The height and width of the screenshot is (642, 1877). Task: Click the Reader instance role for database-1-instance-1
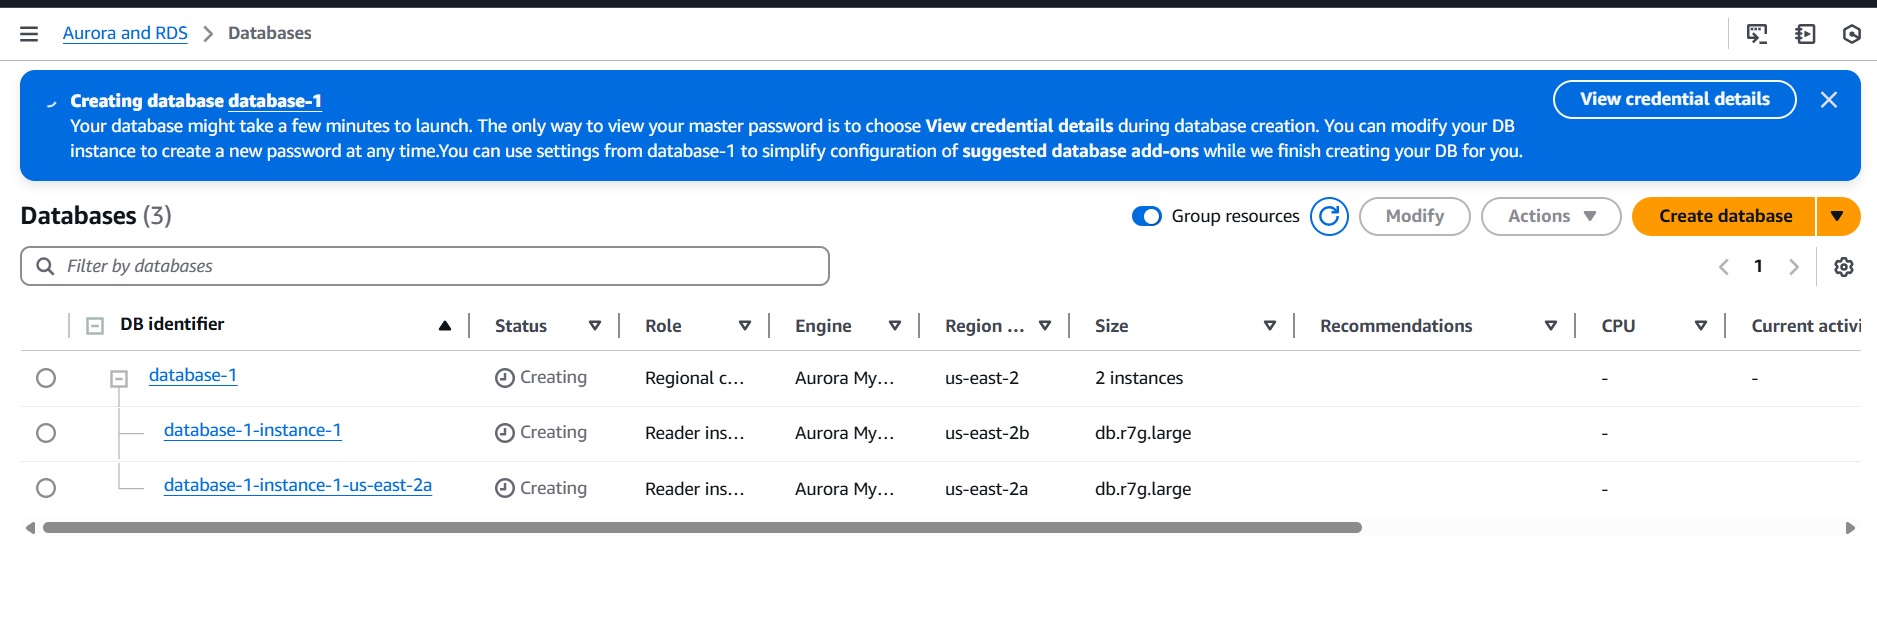pos(695,433)
